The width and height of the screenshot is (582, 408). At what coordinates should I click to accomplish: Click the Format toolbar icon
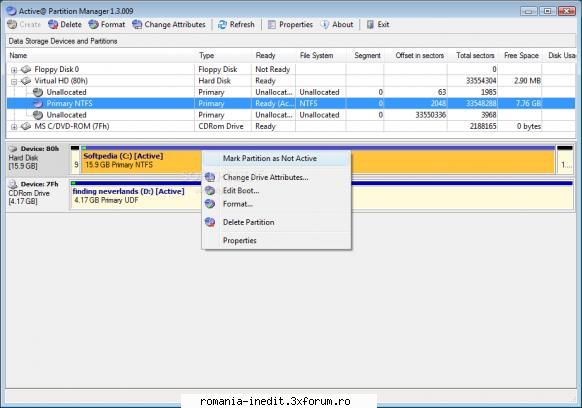tap(94, 25)
